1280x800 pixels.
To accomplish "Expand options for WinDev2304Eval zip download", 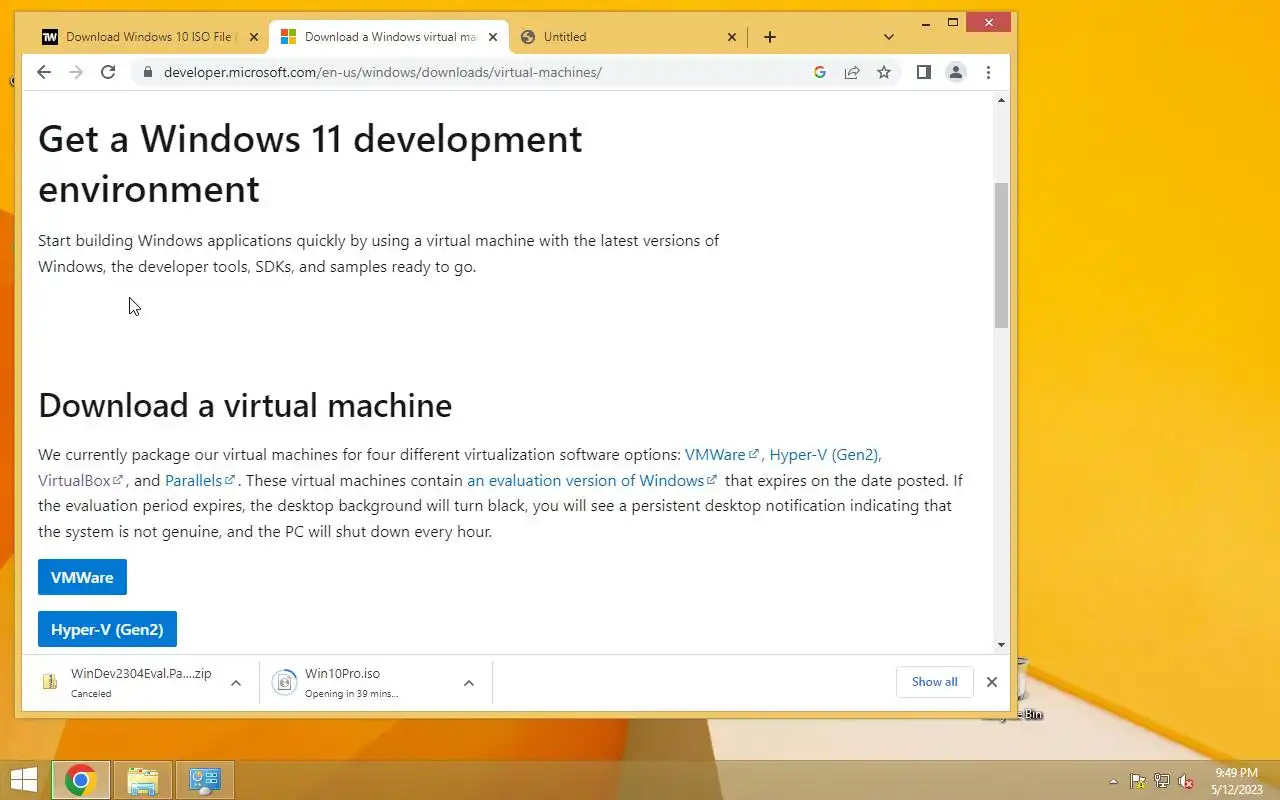I will tap(236, 683).
